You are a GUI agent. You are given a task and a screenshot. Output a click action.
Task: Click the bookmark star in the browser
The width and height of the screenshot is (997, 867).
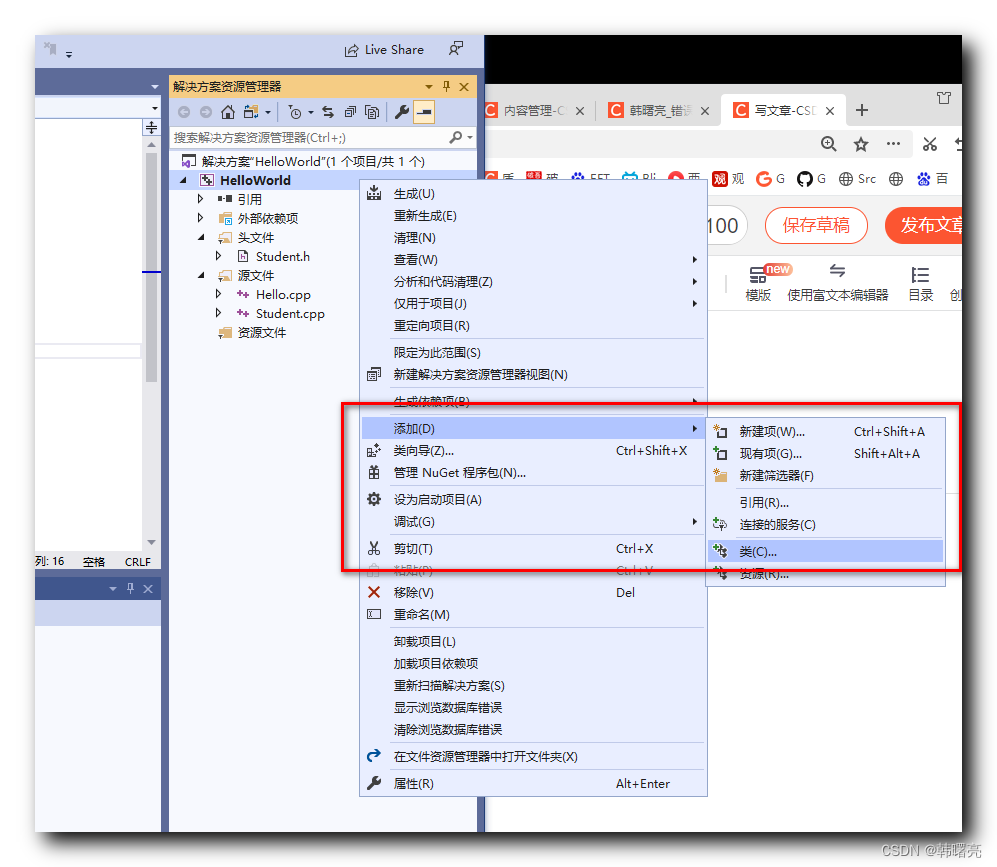(x=861, y=144)
